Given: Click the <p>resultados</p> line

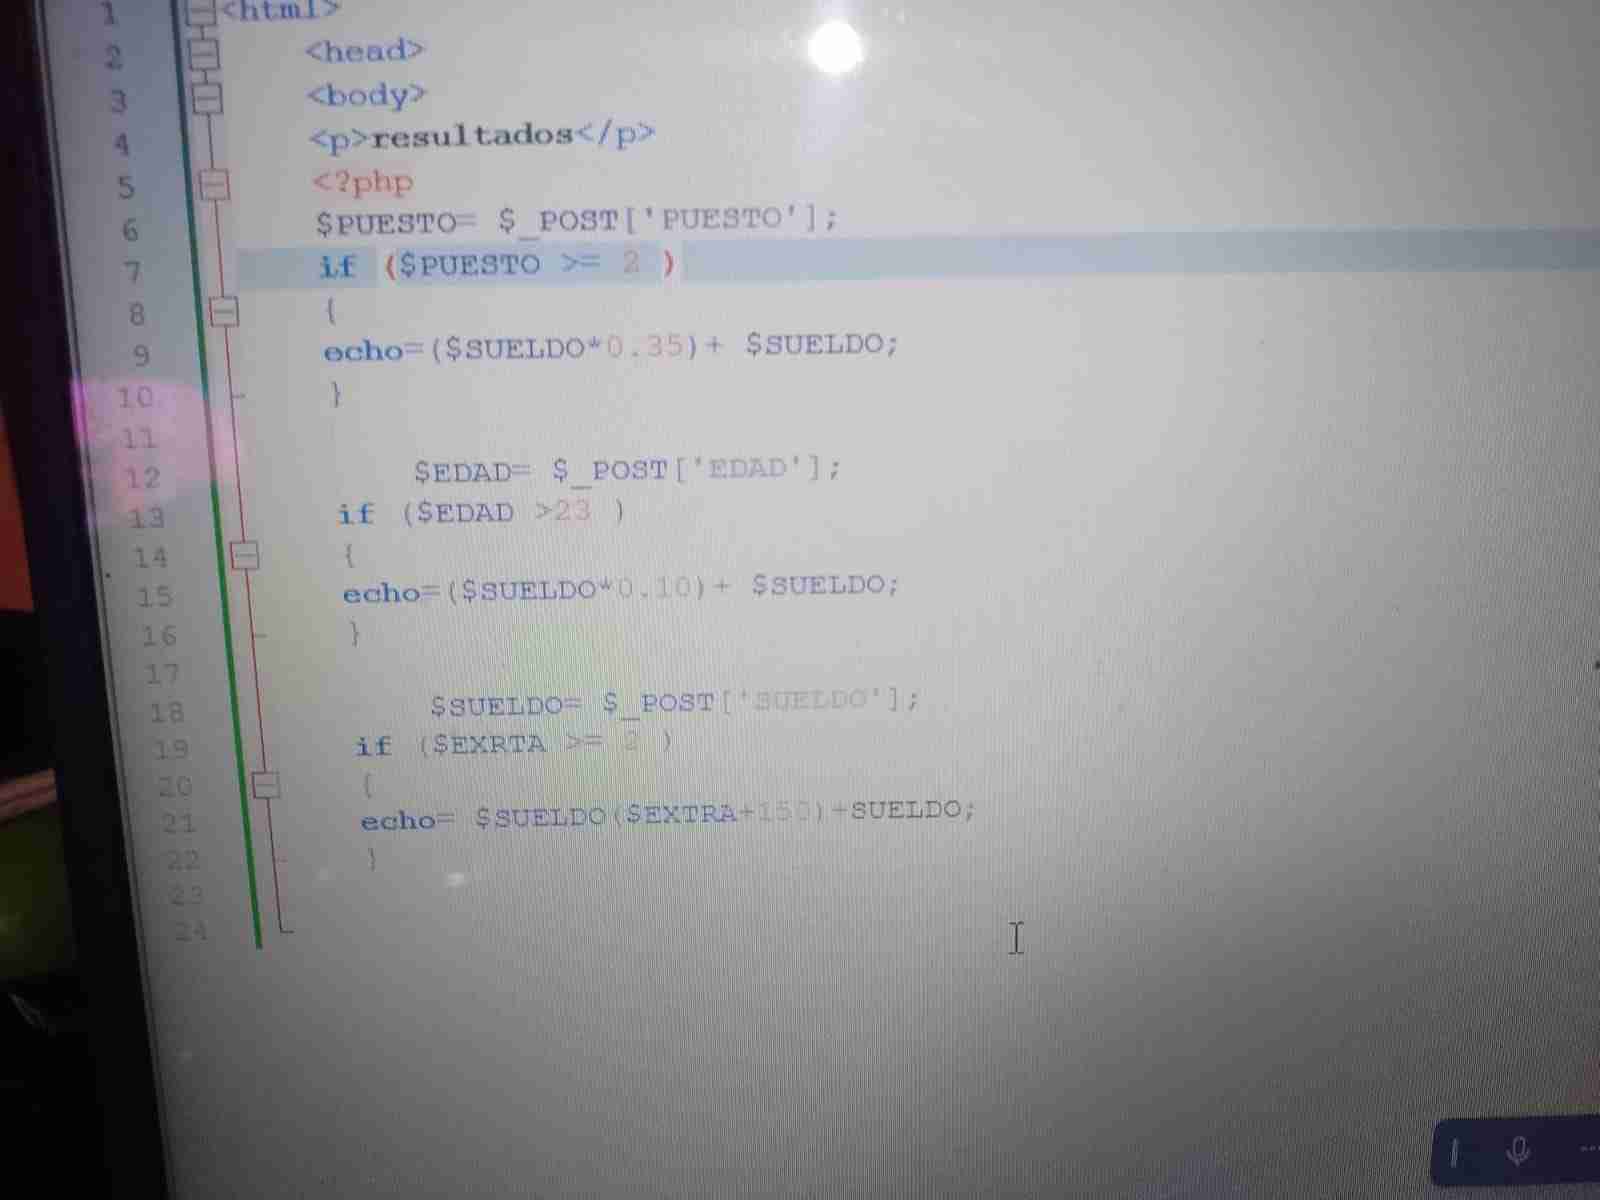Looking at the screenshot, I should (482, 136).
